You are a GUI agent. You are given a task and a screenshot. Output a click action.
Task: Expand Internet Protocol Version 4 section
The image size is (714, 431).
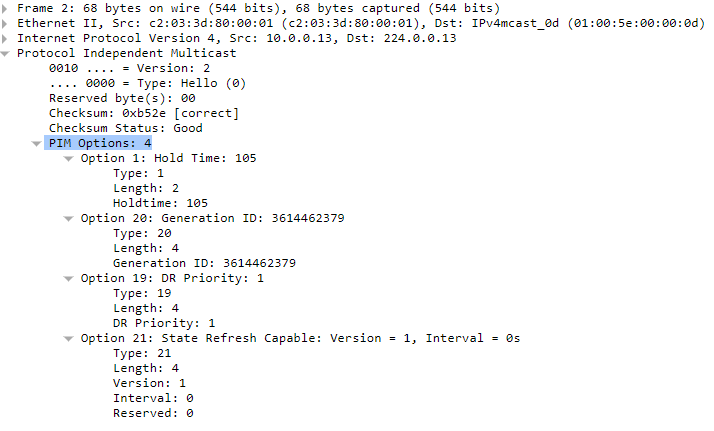pyautogui.click(x=5, y=39)
